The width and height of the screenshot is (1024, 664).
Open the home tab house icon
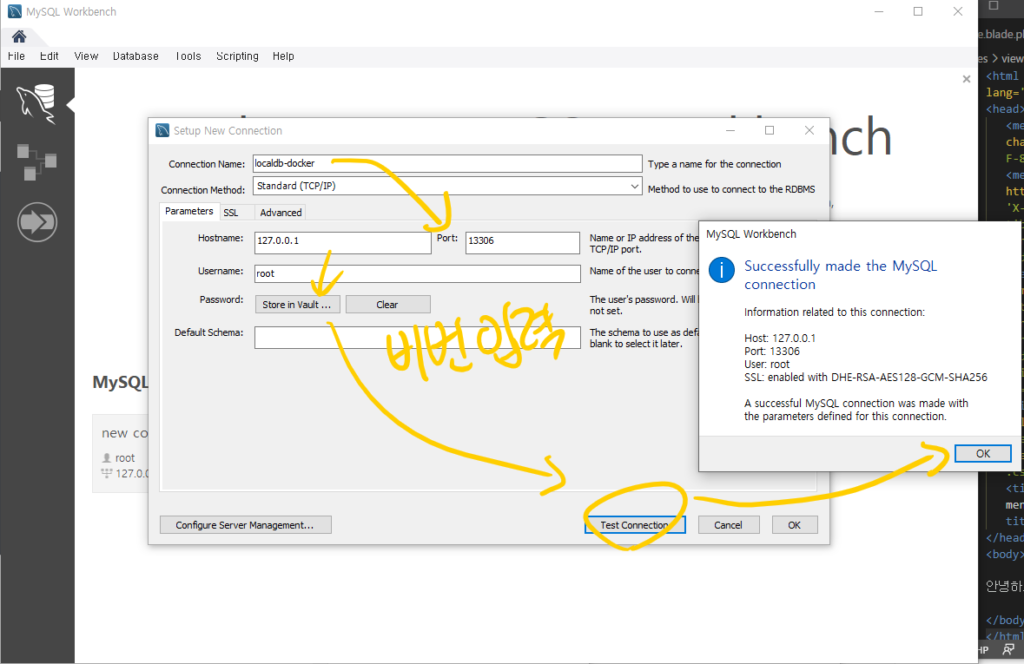19,37
